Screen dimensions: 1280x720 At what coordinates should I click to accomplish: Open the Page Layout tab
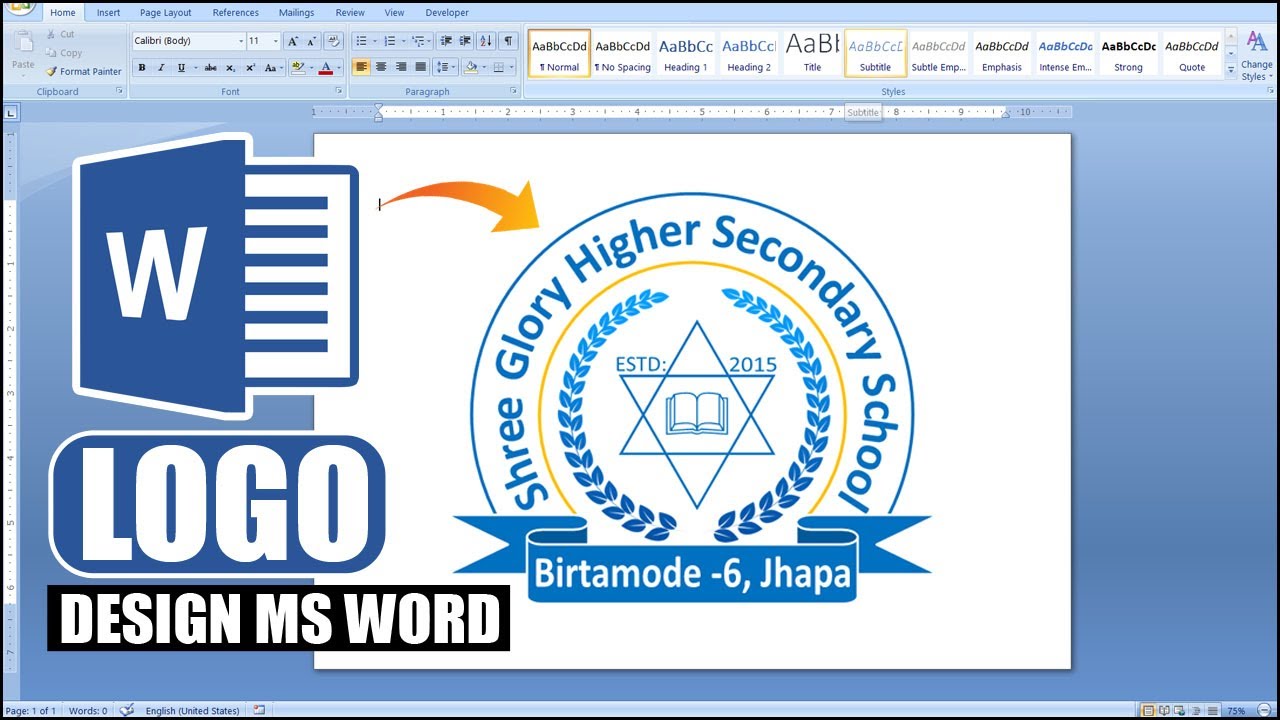click(166, 13)
